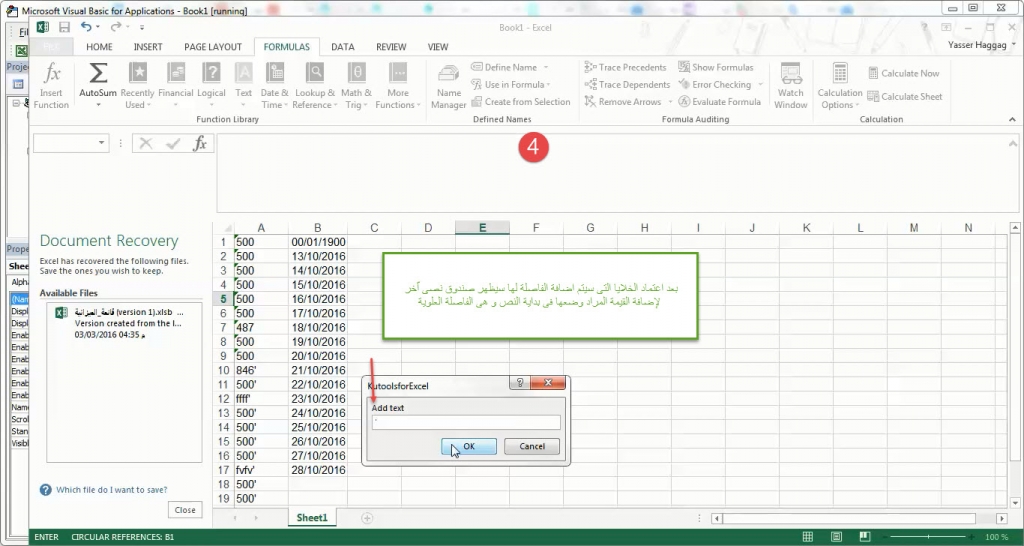Screen dimensions: 1024x546
Task: Click Use in Formula
Action: coord(511,84)
